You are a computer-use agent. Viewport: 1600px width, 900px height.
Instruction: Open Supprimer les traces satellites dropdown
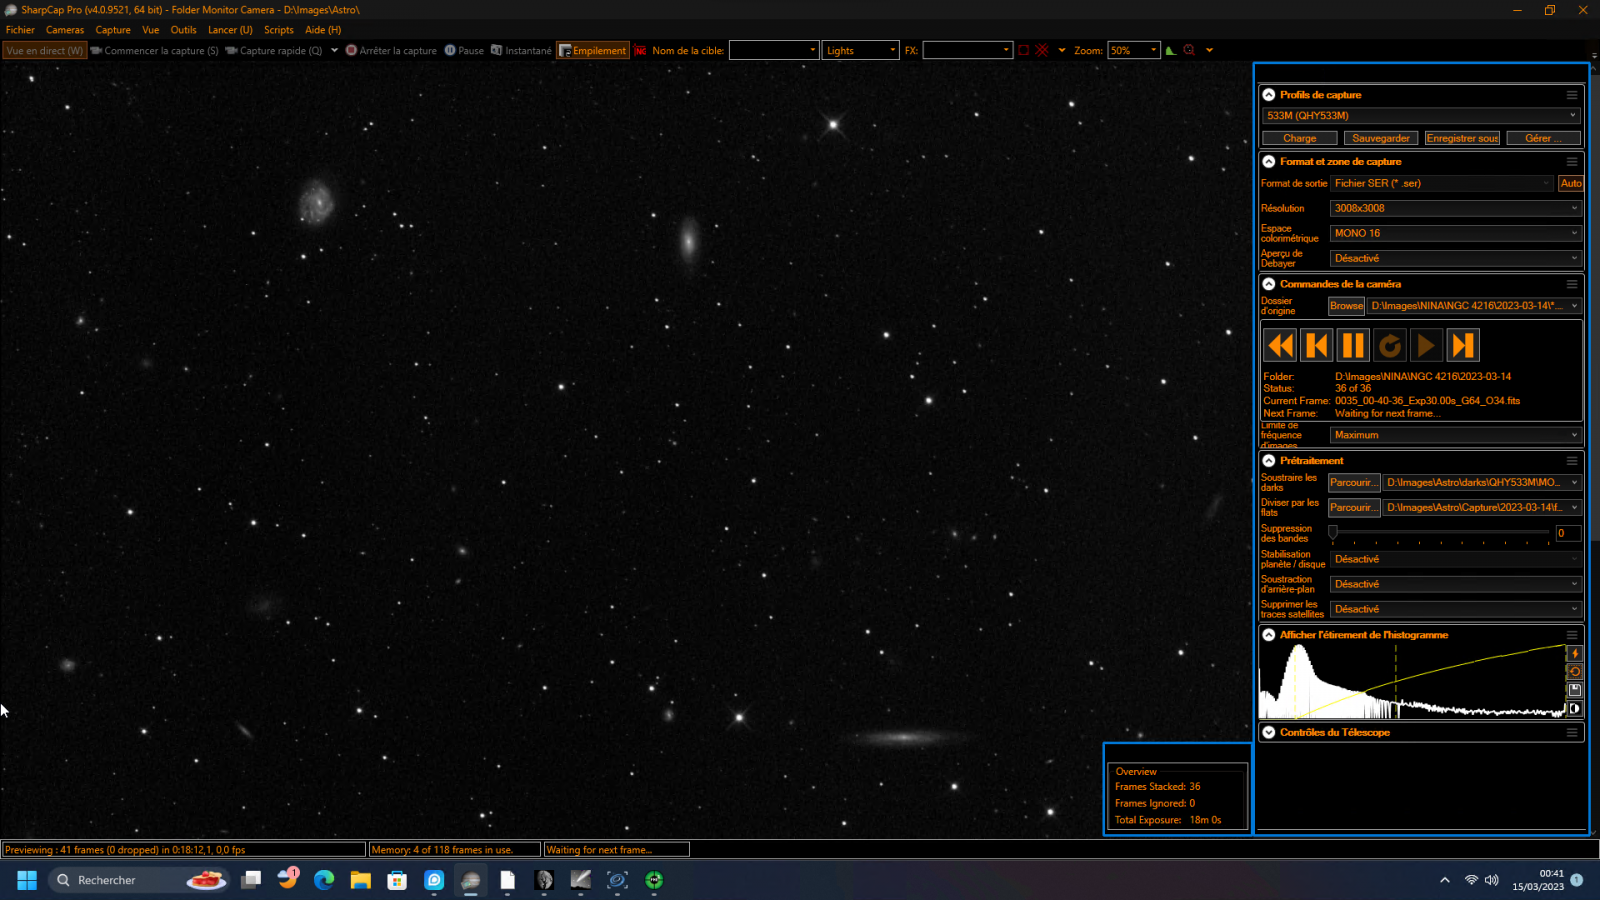[x=1456, y=609]
